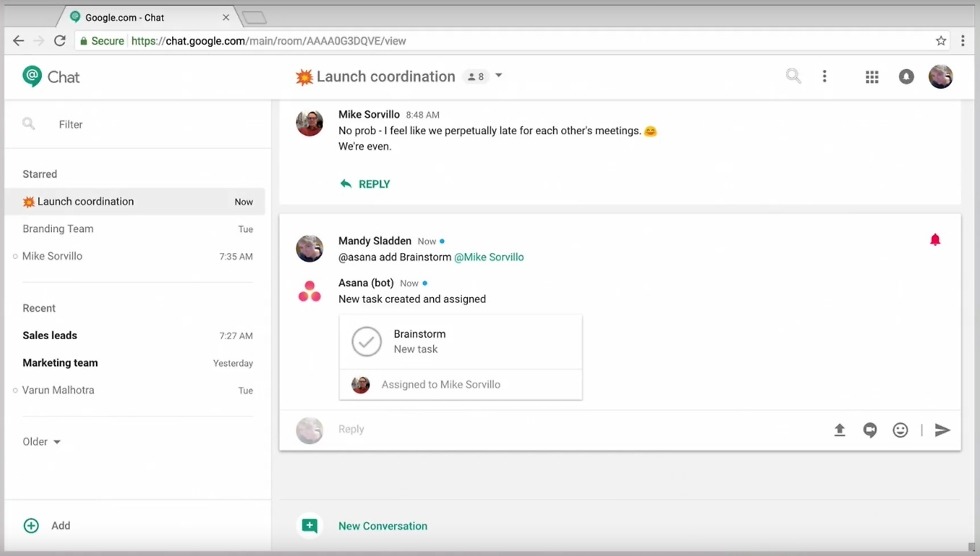Viewport: 980px width, 556px height.
Task: Click the Add plus button
Action: (31, 525)
